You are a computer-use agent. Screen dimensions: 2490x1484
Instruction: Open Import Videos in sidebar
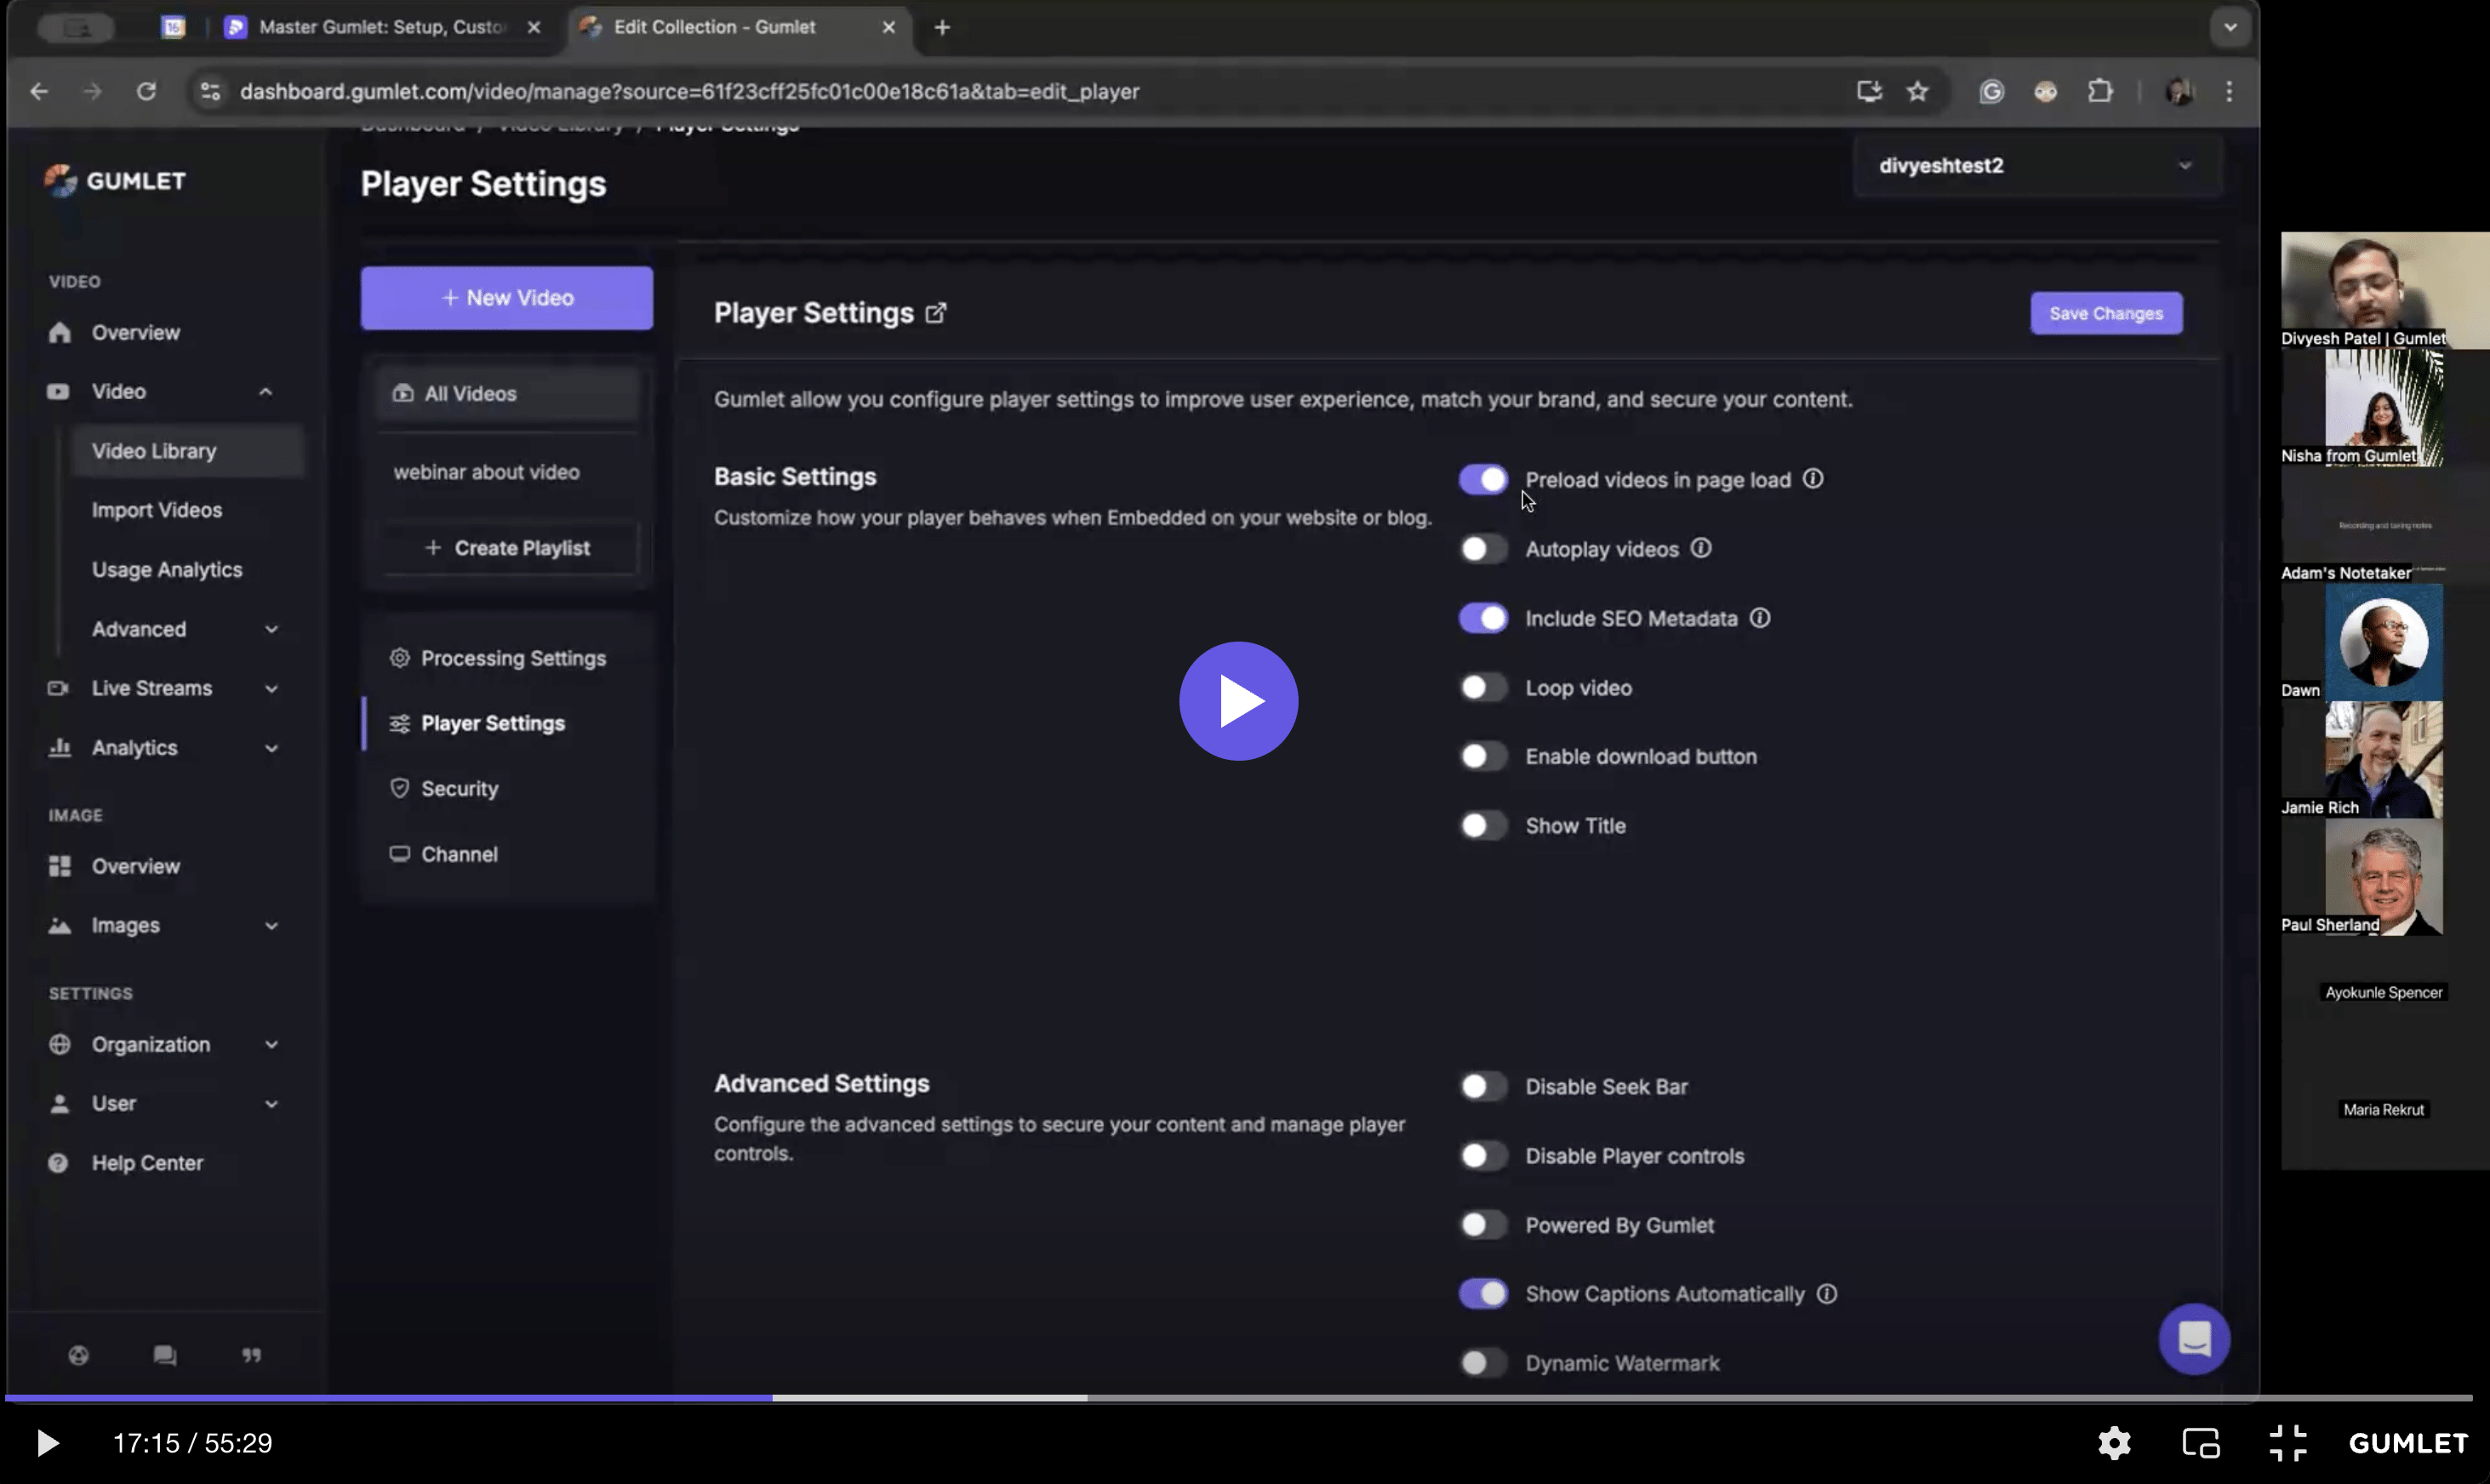tap(157, 510)
